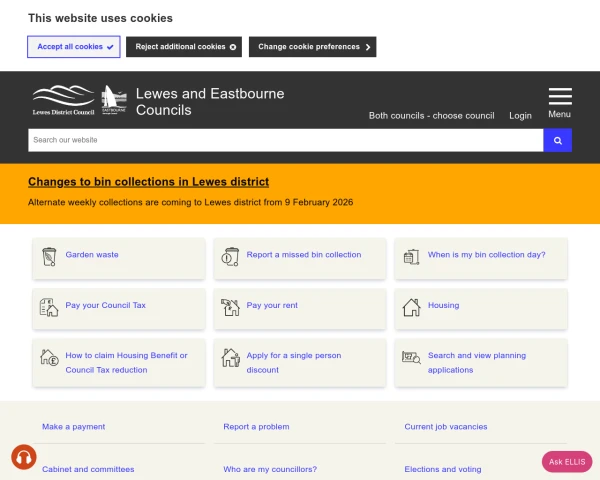Click the Lewes District Council logo
Viewport: 600px width, 480px height.
[x=64, y=101]
